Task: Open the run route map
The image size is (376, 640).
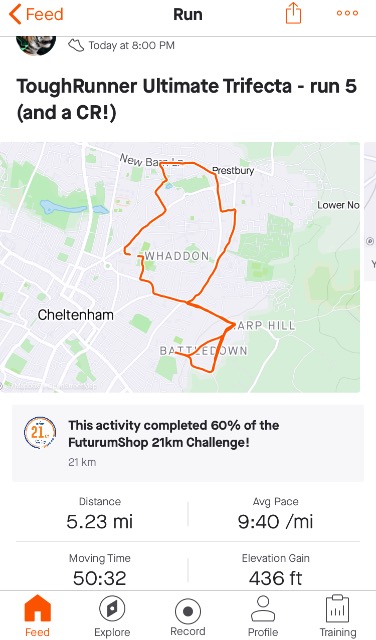Action: click(180, 267)
